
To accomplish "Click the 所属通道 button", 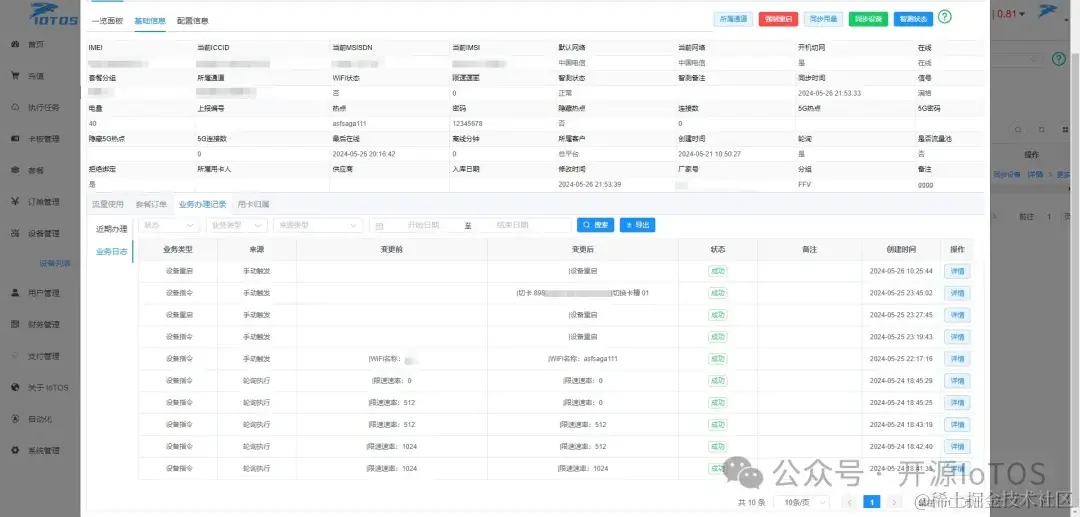I will 734,19.
